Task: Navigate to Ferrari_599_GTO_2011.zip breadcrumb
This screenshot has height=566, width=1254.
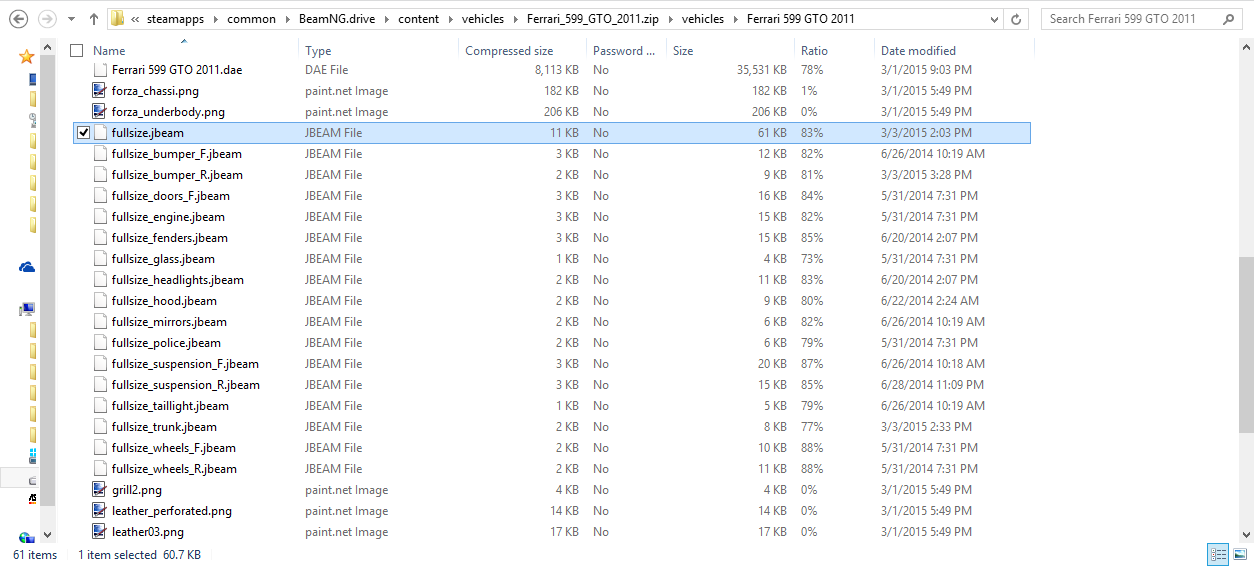Action: [594, 19]
